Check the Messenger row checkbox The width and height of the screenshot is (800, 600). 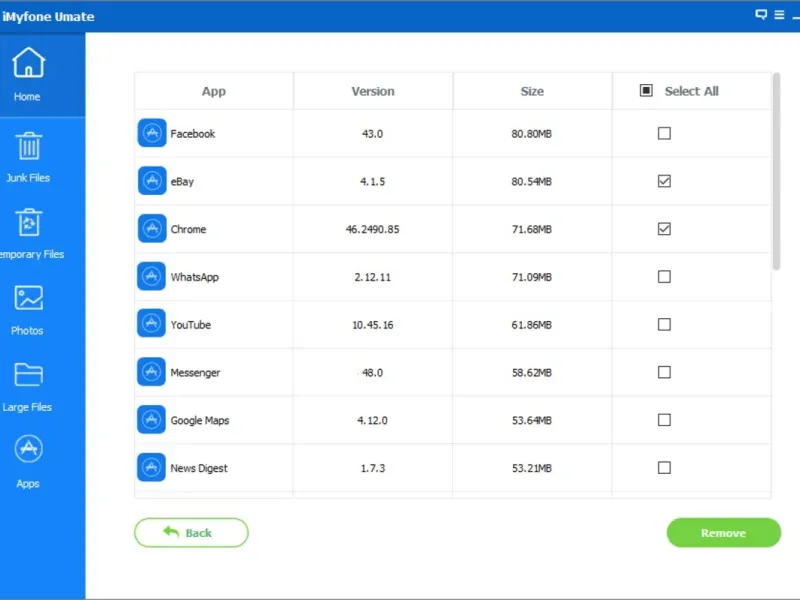pyautogui.click(x=664, y=372)
